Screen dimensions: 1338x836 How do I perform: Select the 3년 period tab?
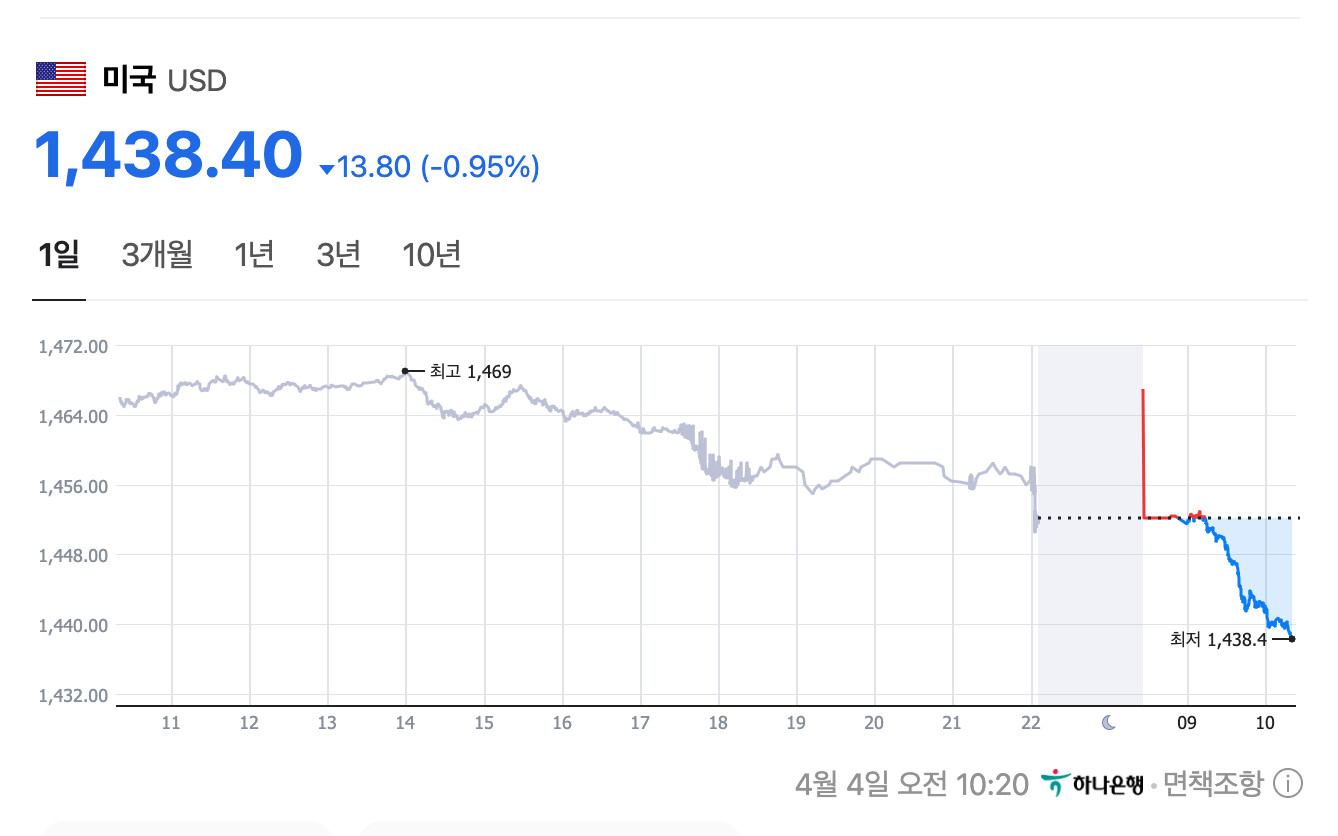[338, 255]
